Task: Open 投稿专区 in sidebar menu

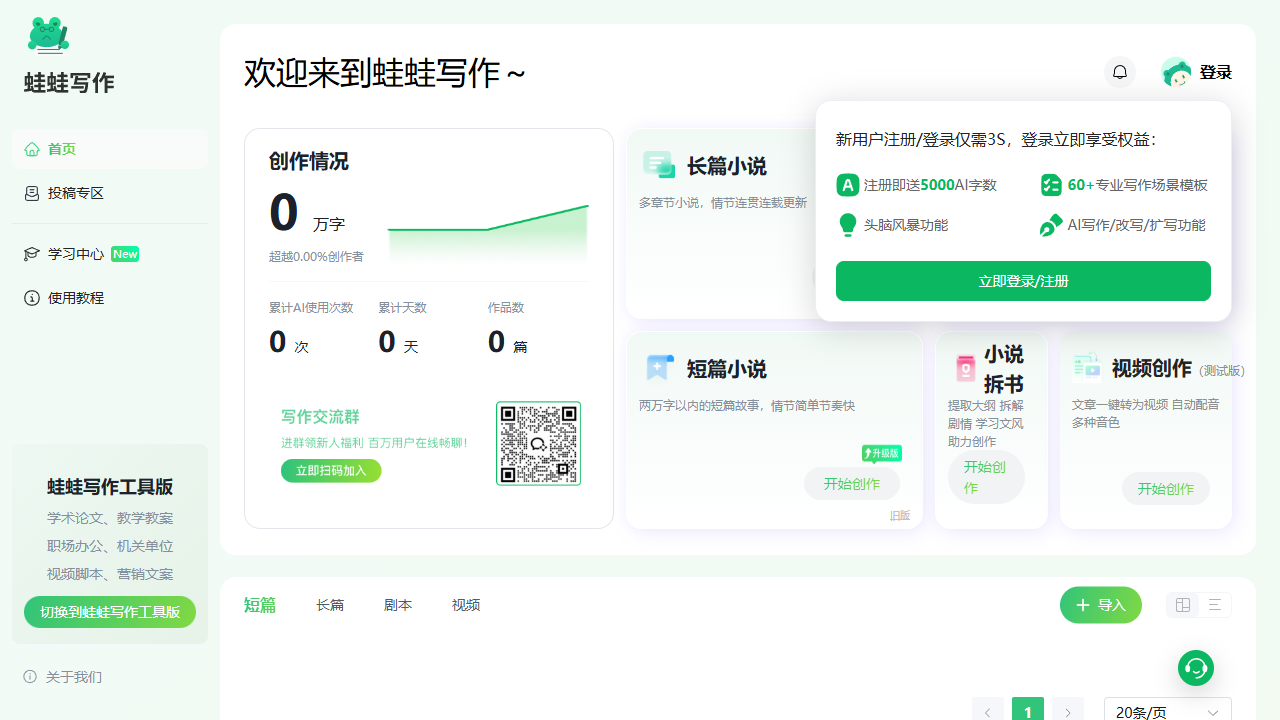Action: [x=76, y=193]
